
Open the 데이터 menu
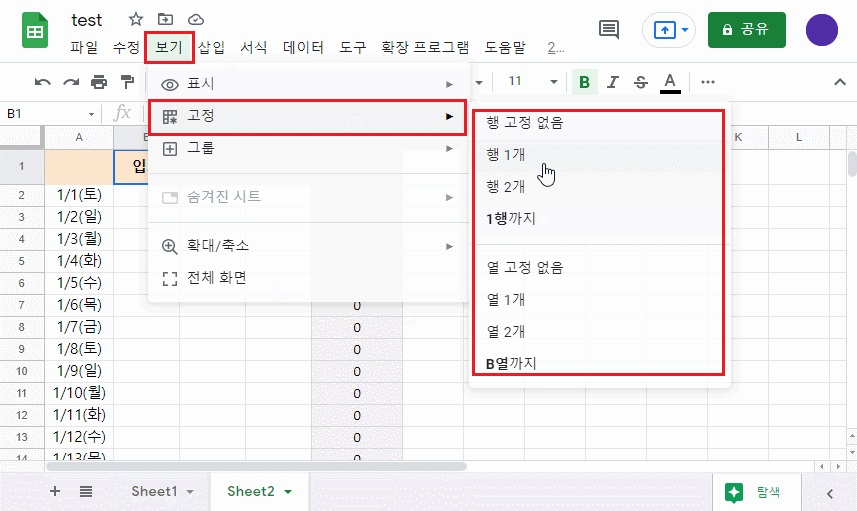coord(303,47)
